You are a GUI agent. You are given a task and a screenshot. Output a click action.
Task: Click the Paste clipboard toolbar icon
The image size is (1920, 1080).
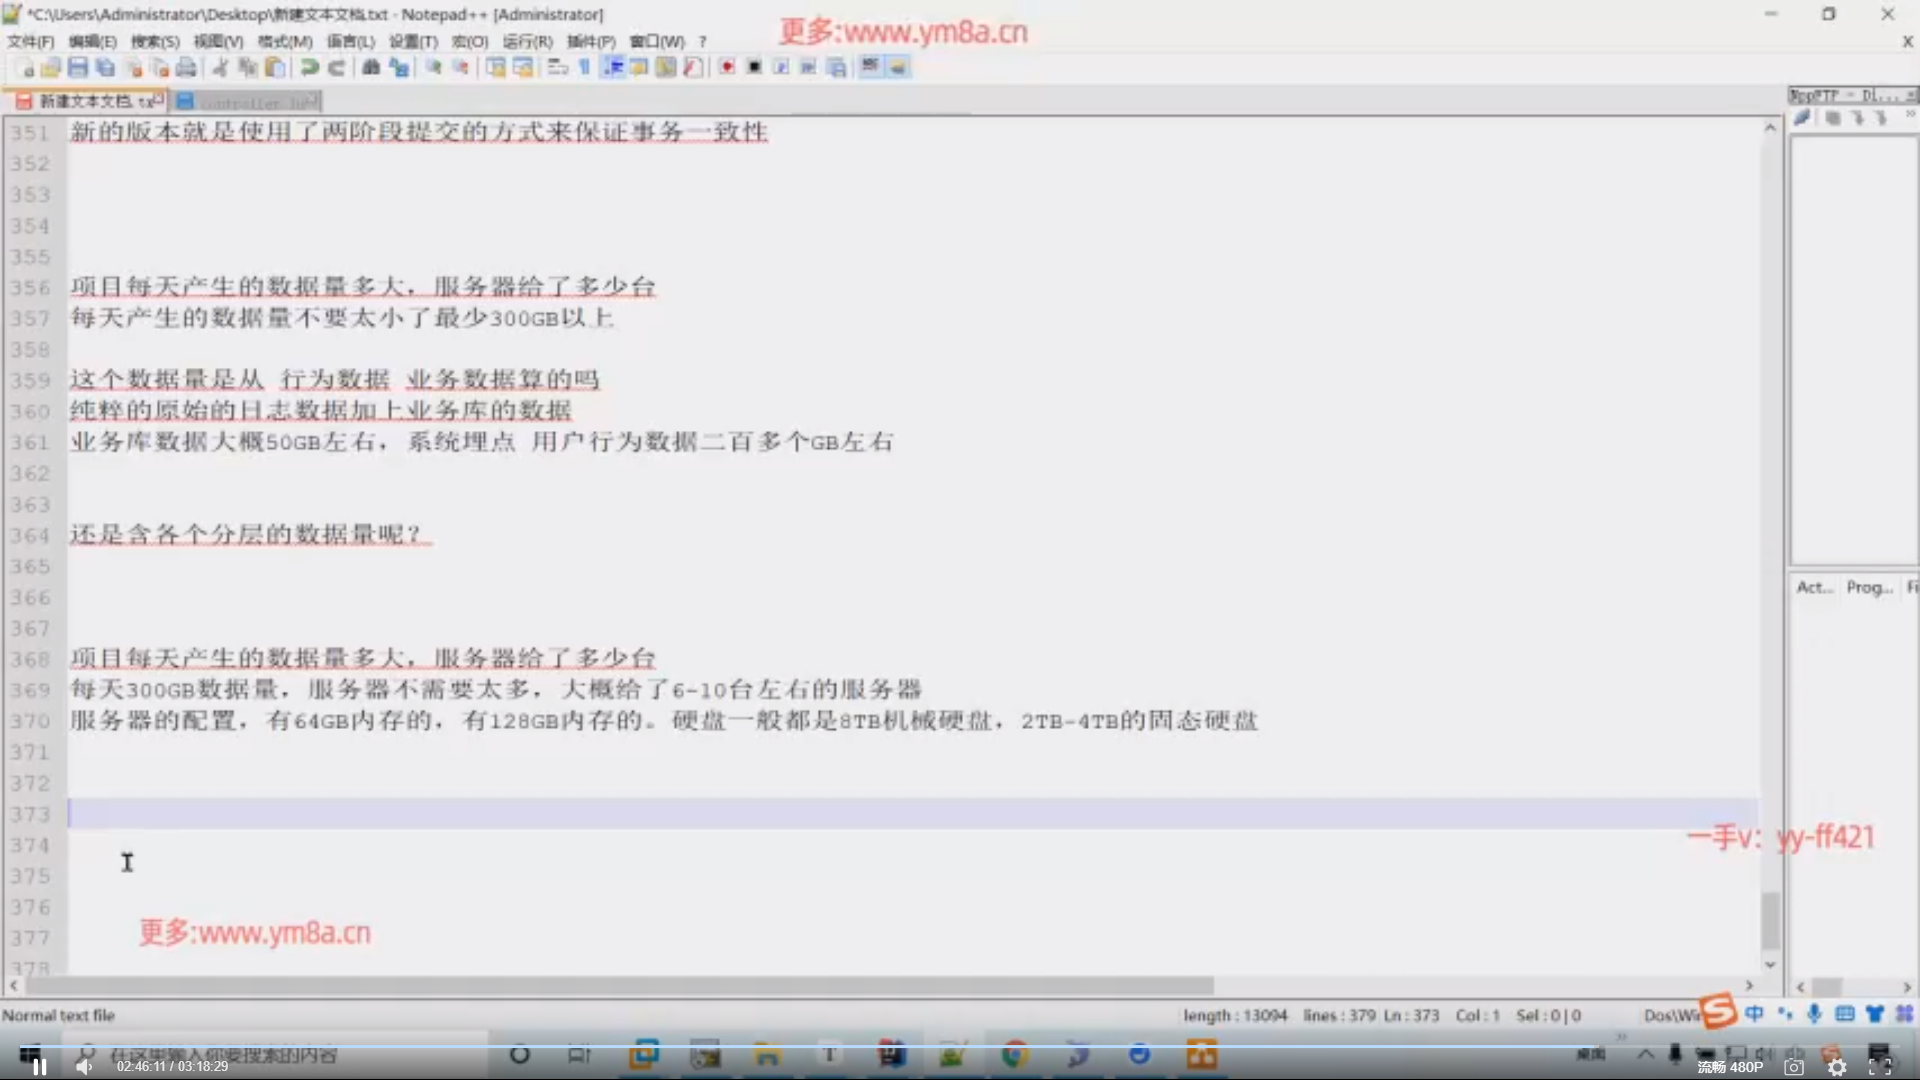pos(275,67)
